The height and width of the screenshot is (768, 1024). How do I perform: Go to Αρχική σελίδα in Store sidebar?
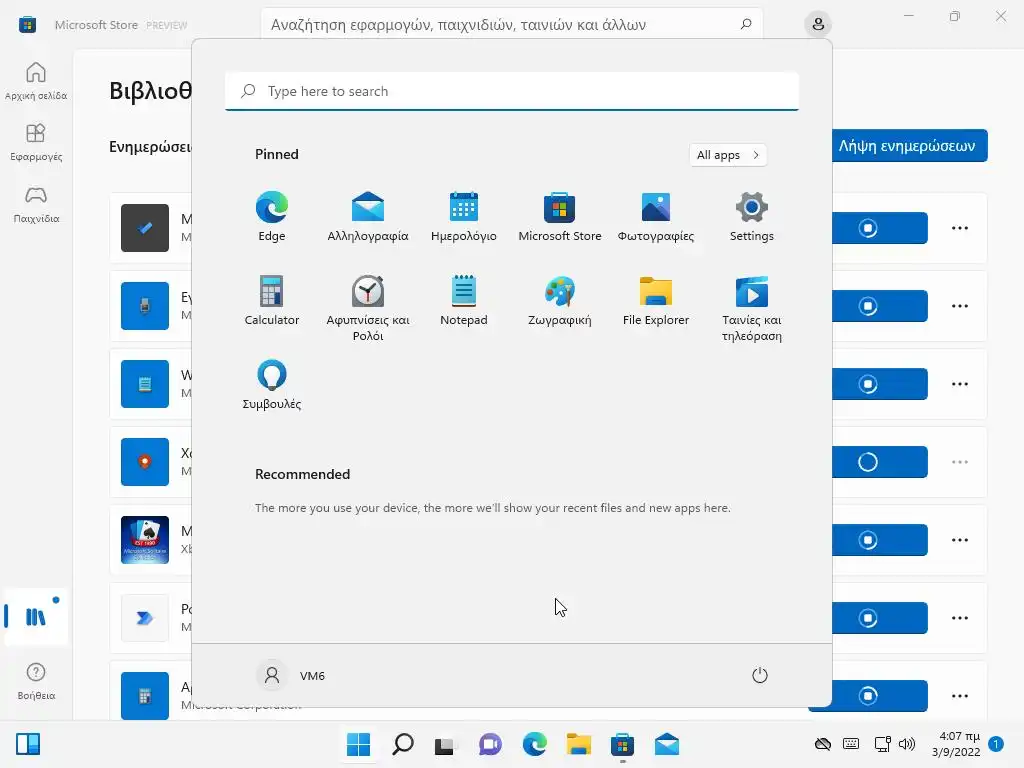[36, 82]
